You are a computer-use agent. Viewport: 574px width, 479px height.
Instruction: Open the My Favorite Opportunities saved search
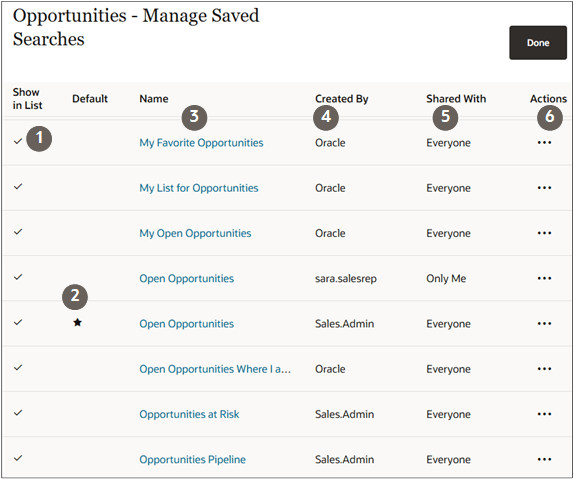tap(201, 143)
